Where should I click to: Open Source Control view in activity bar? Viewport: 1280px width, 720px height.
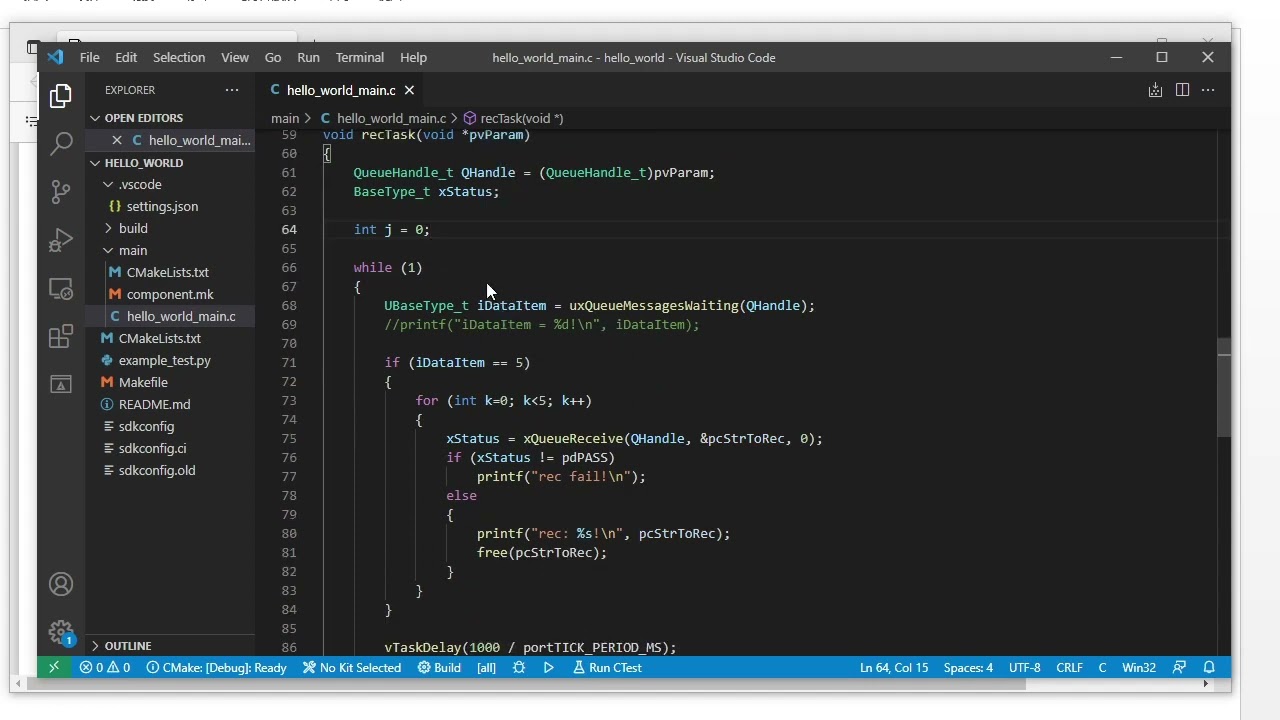point(61,192)
